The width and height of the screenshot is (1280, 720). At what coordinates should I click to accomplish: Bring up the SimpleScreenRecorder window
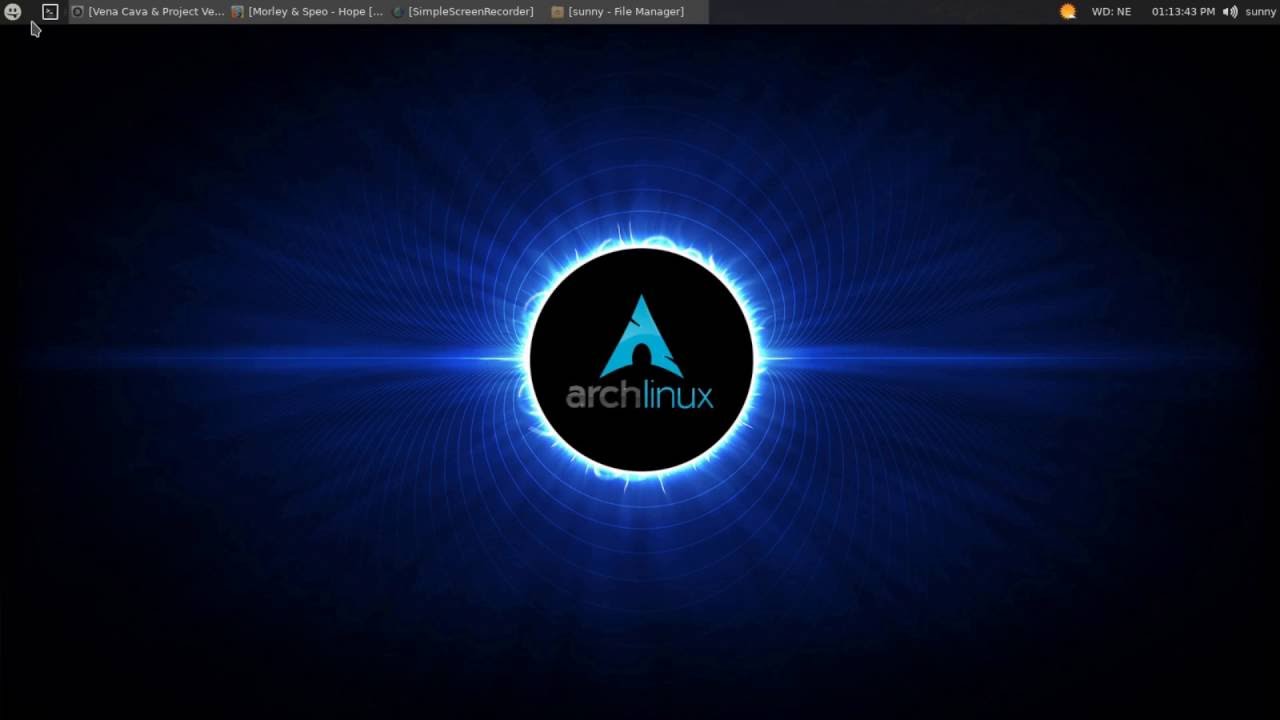pos(468,12)
